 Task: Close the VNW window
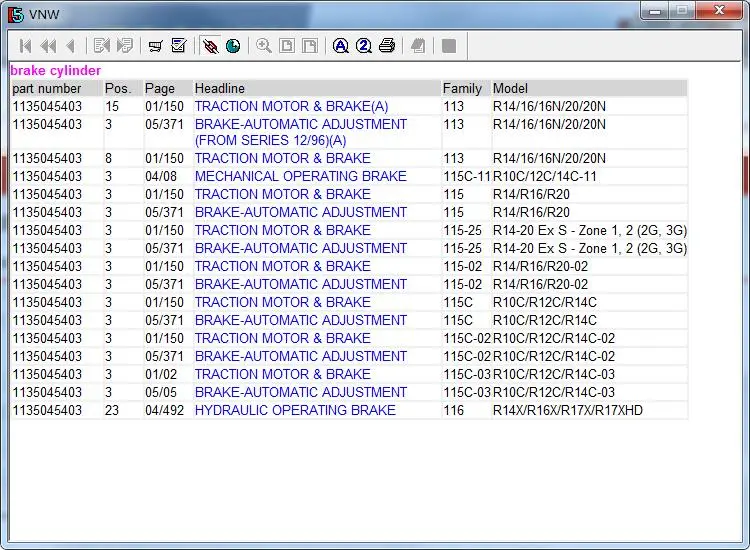[719, 11]
